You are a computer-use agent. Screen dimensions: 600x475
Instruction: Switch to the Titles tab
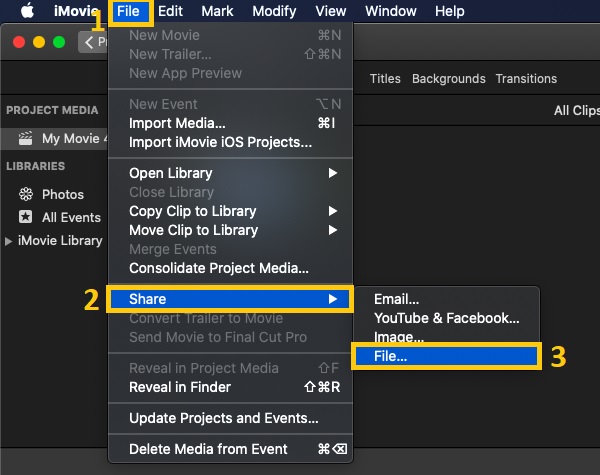(x=385, y=79)
